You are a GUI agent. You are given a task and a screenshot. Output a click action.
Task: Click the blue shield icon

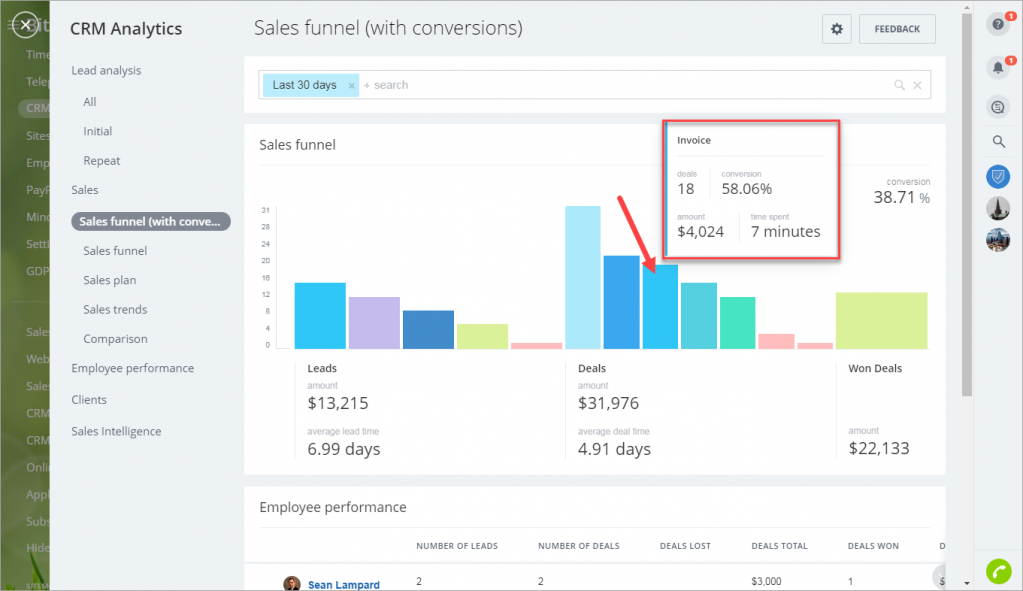click(x=997, y=177)
